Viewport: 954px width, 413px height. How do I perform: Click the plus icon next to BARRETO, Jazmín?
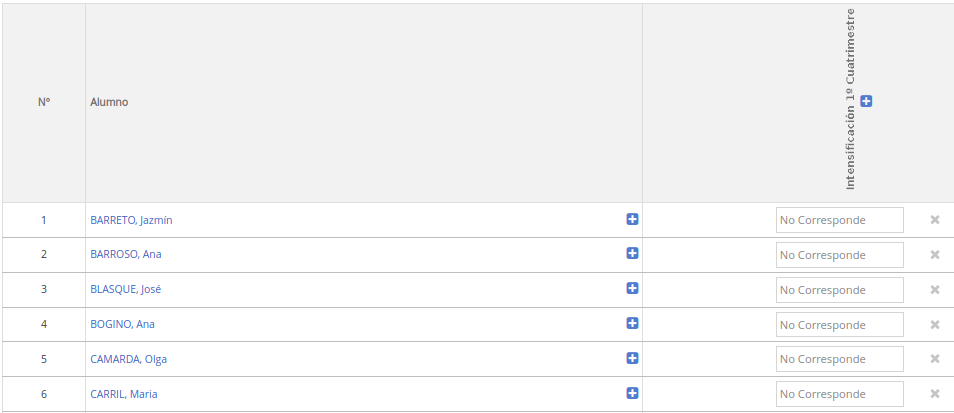[x=632, y=219]
